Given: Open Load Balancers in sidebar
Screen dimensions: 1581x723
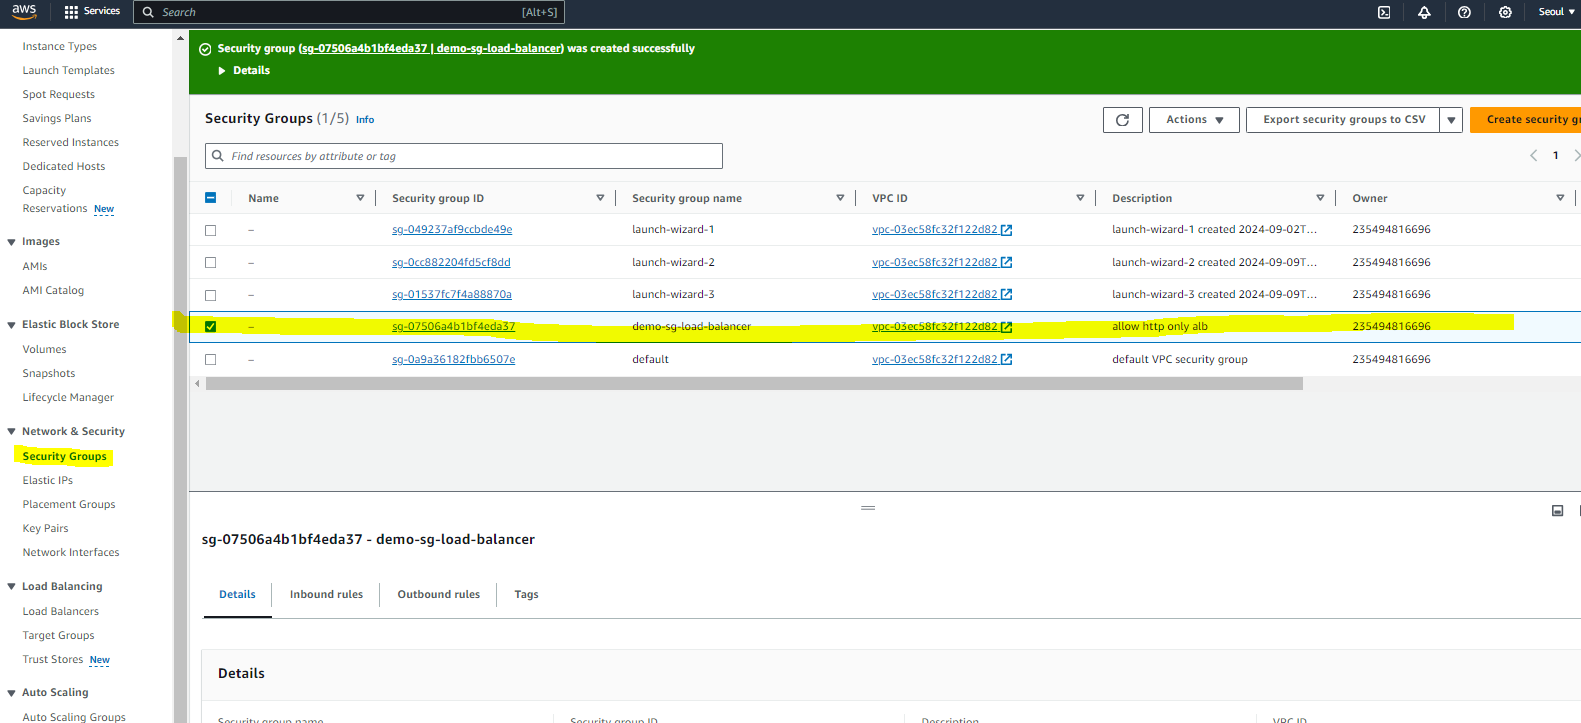Looking at the screenshot, I should tap(60, 611).
